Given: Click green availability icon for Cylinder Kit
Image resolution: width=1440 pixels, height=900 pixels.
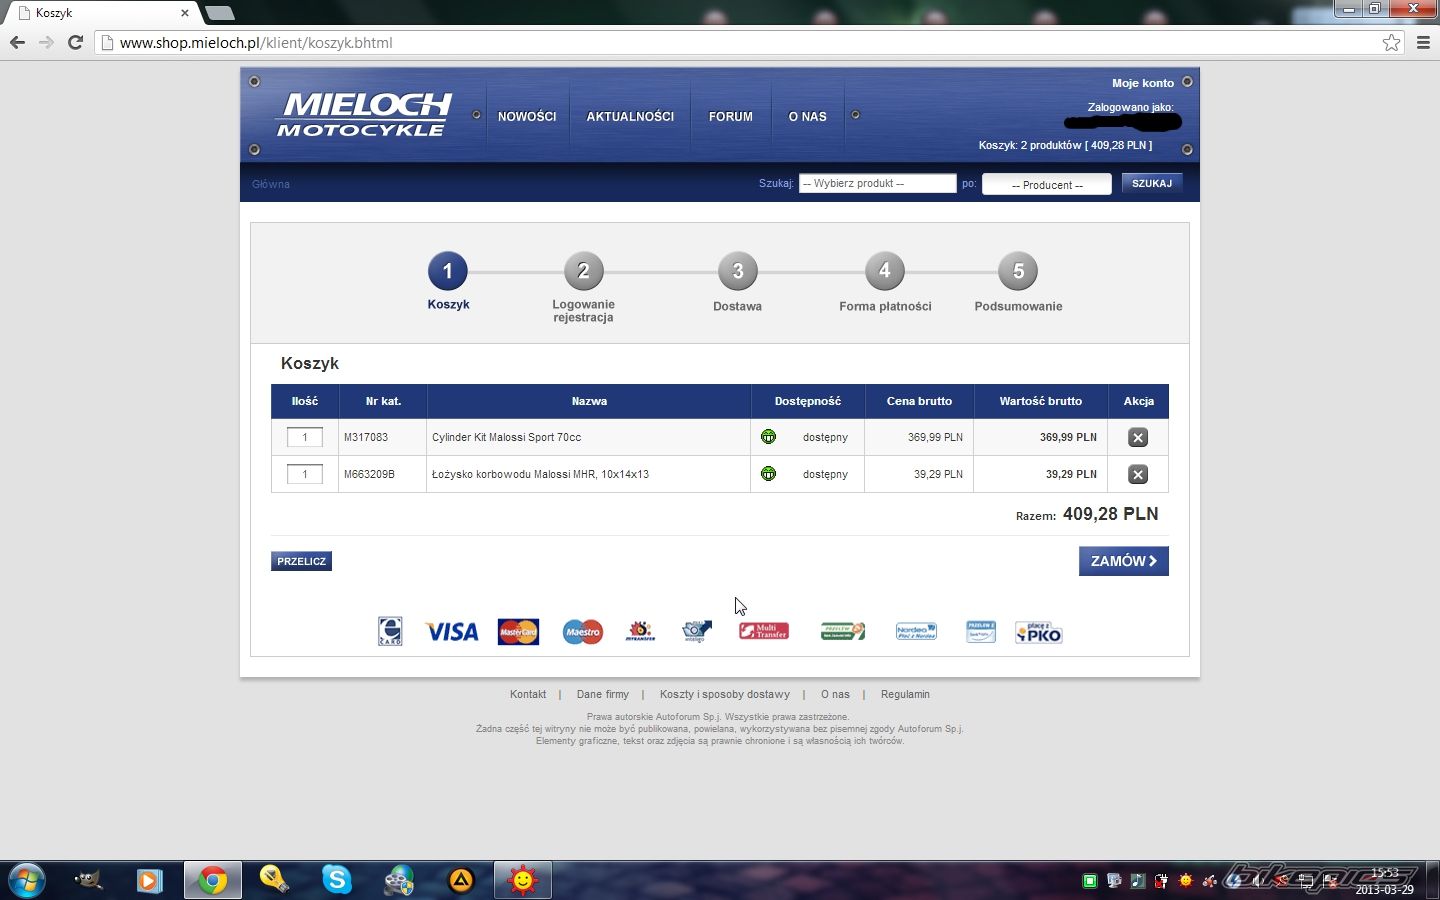Looking at the screenshot, I should click(x=768, y=437).
